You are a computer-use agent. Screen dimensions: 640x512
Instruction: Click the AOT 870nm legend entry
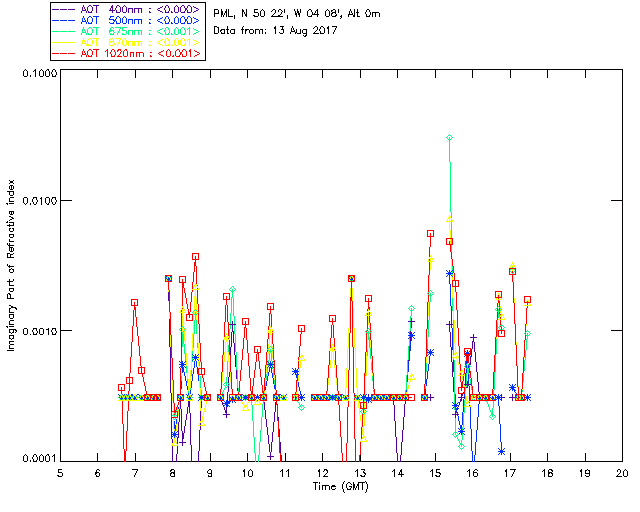(x=128, y=42)
